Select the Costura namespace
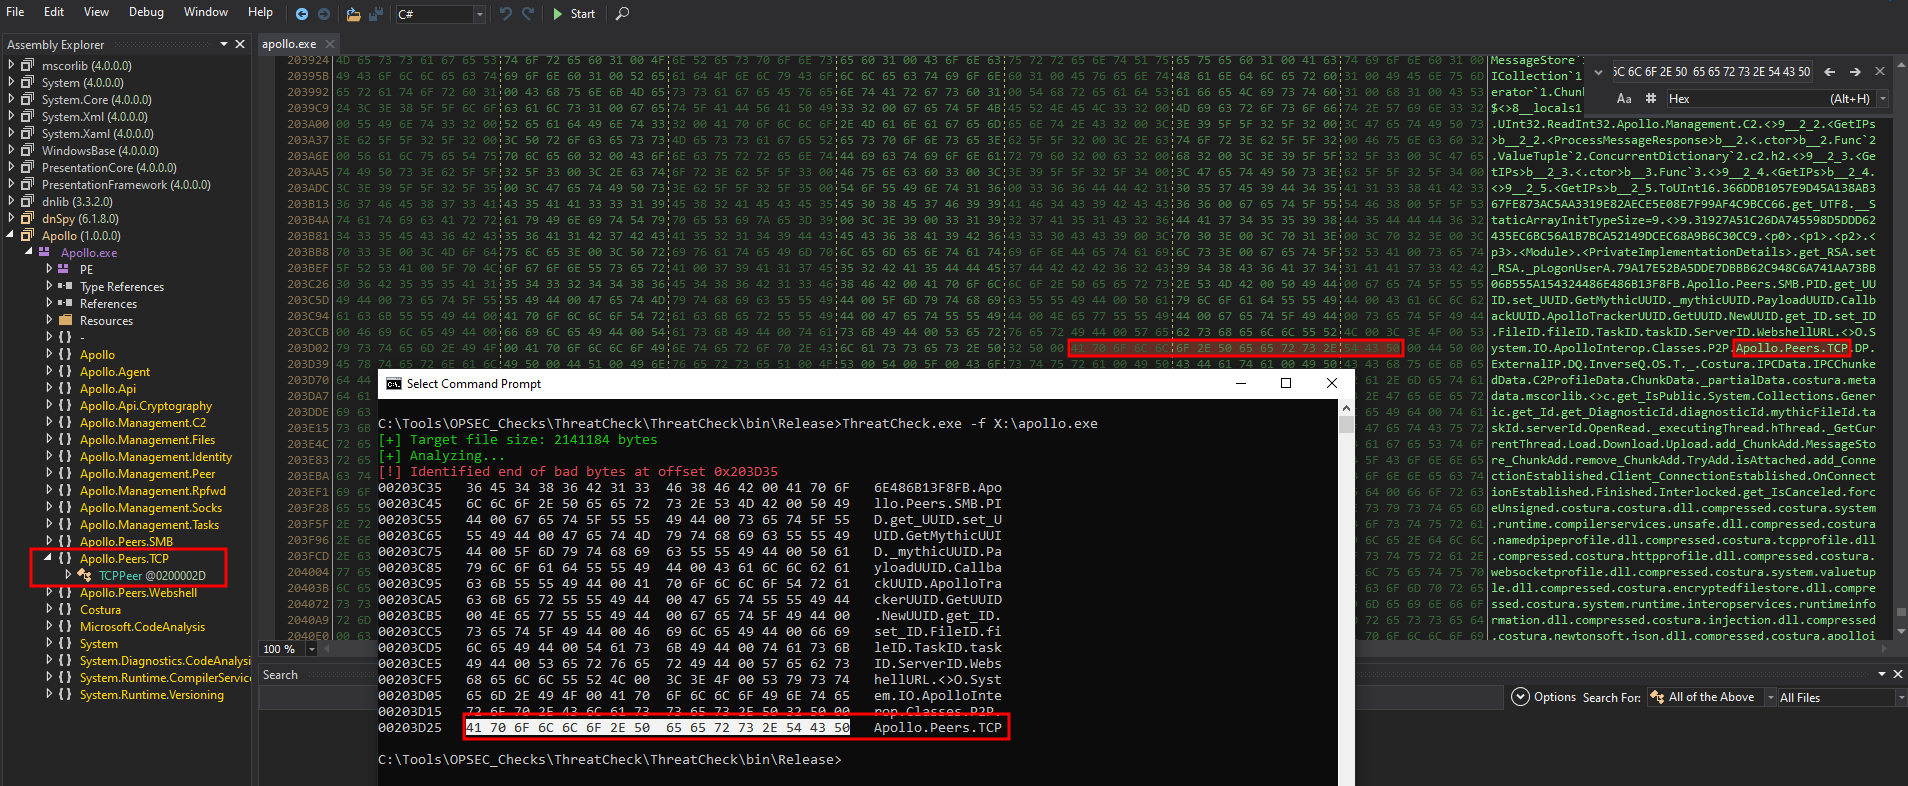This screenshot has height=786, width=1908. coord(100,610)
